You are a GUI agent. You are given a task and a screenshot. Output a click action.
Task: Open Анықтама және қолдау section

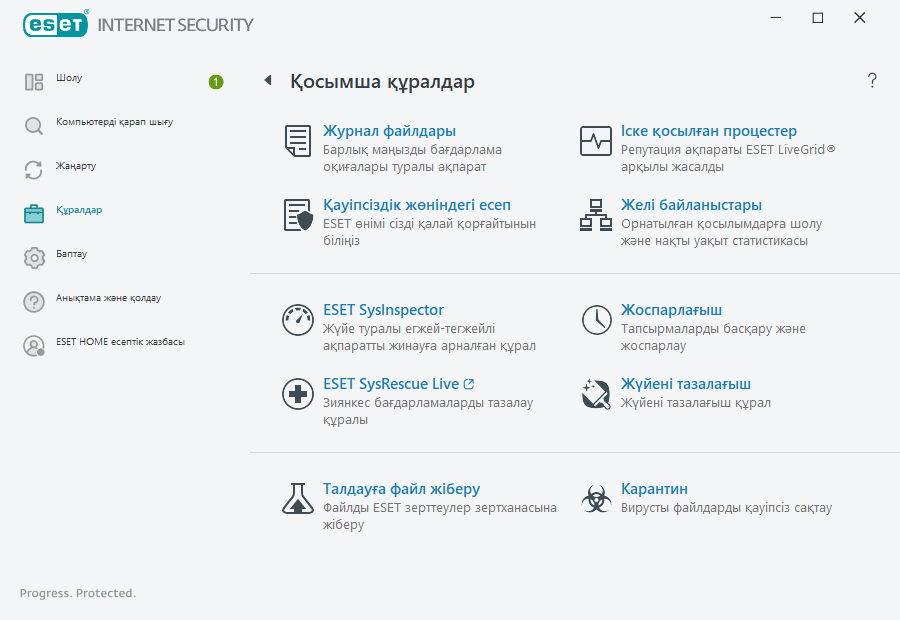pos(108,298)
